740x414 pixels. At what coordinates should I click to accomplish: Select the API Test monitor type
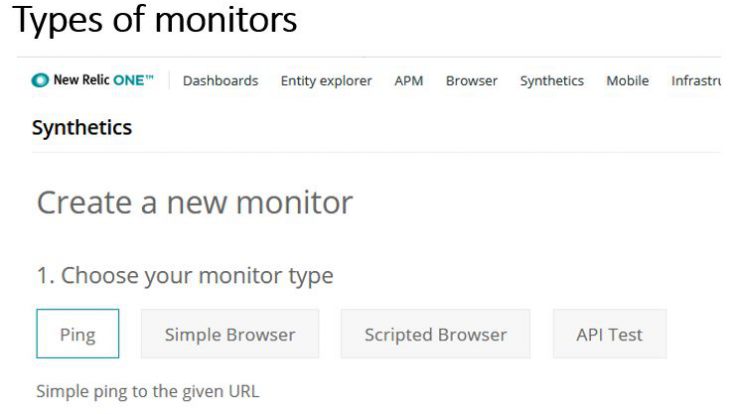pos(610,334)
